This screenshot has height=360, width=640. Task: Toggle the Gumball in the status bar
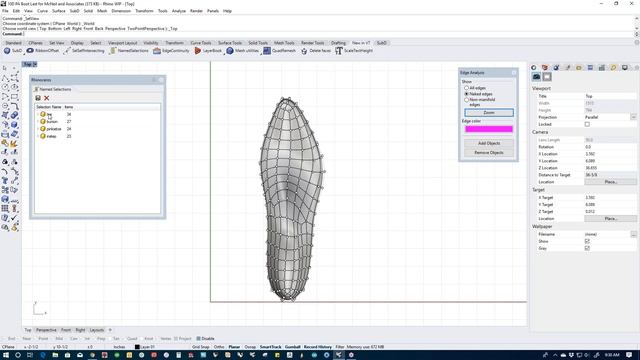pyautogui.click(x=292, y=347)
